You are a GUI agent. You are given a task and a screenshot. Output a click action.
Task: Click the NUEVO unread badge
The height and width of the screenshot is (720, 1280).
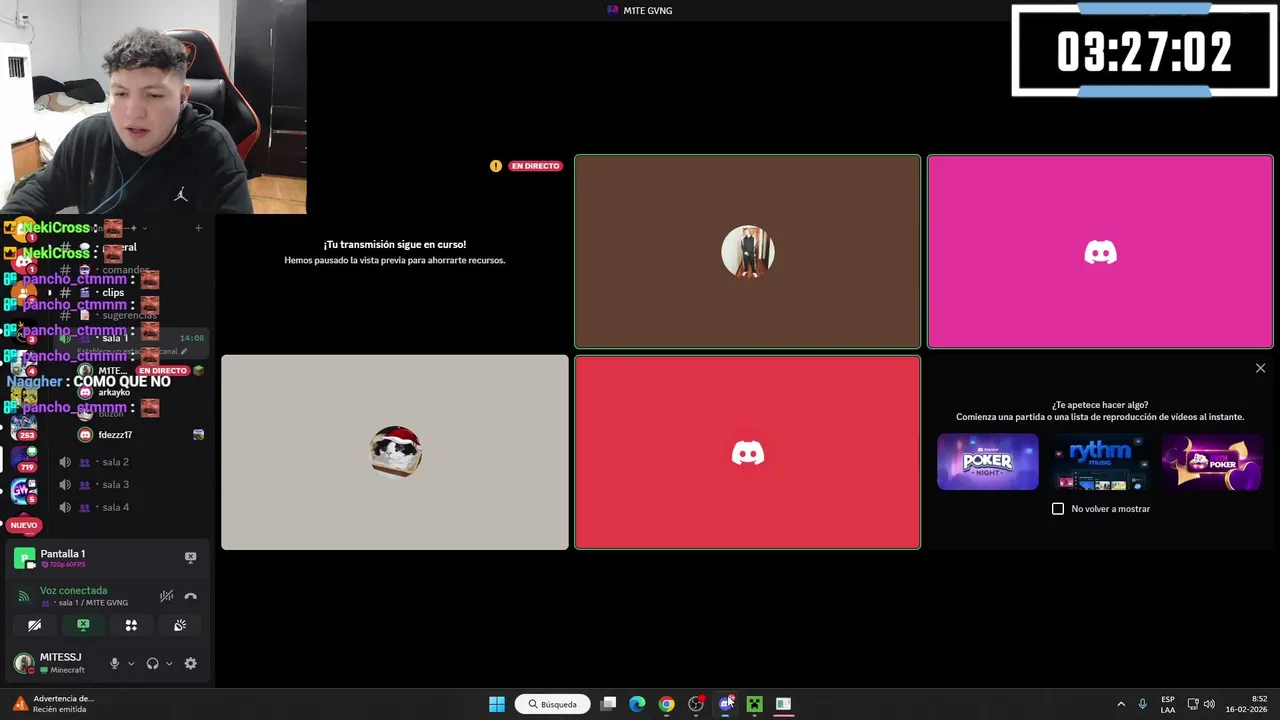[23, 525]
